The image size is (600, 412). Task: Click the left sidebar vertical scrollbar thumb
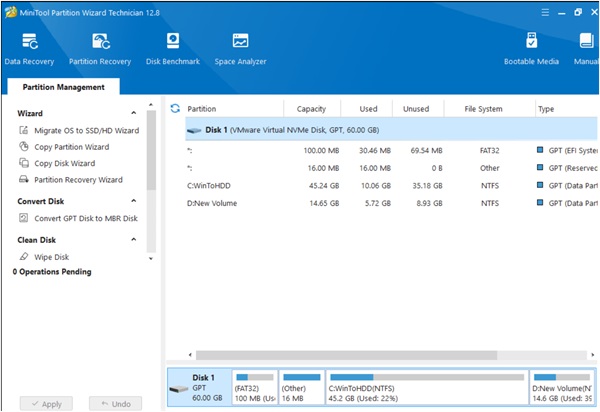tap(151, 150)
